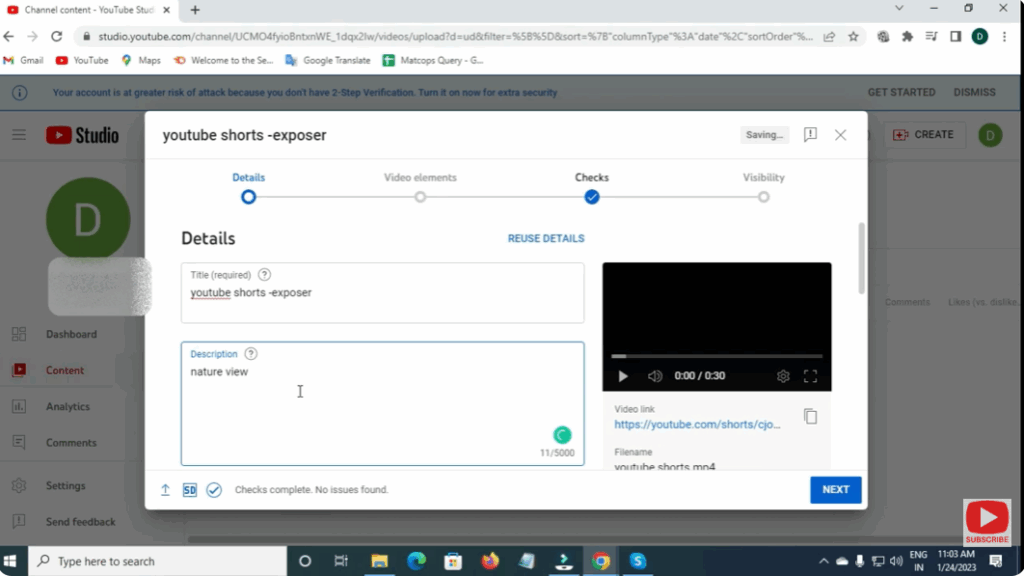Click the help icon next to Description
This screenshot has width=1024, height=576.
tap(251, 354)
